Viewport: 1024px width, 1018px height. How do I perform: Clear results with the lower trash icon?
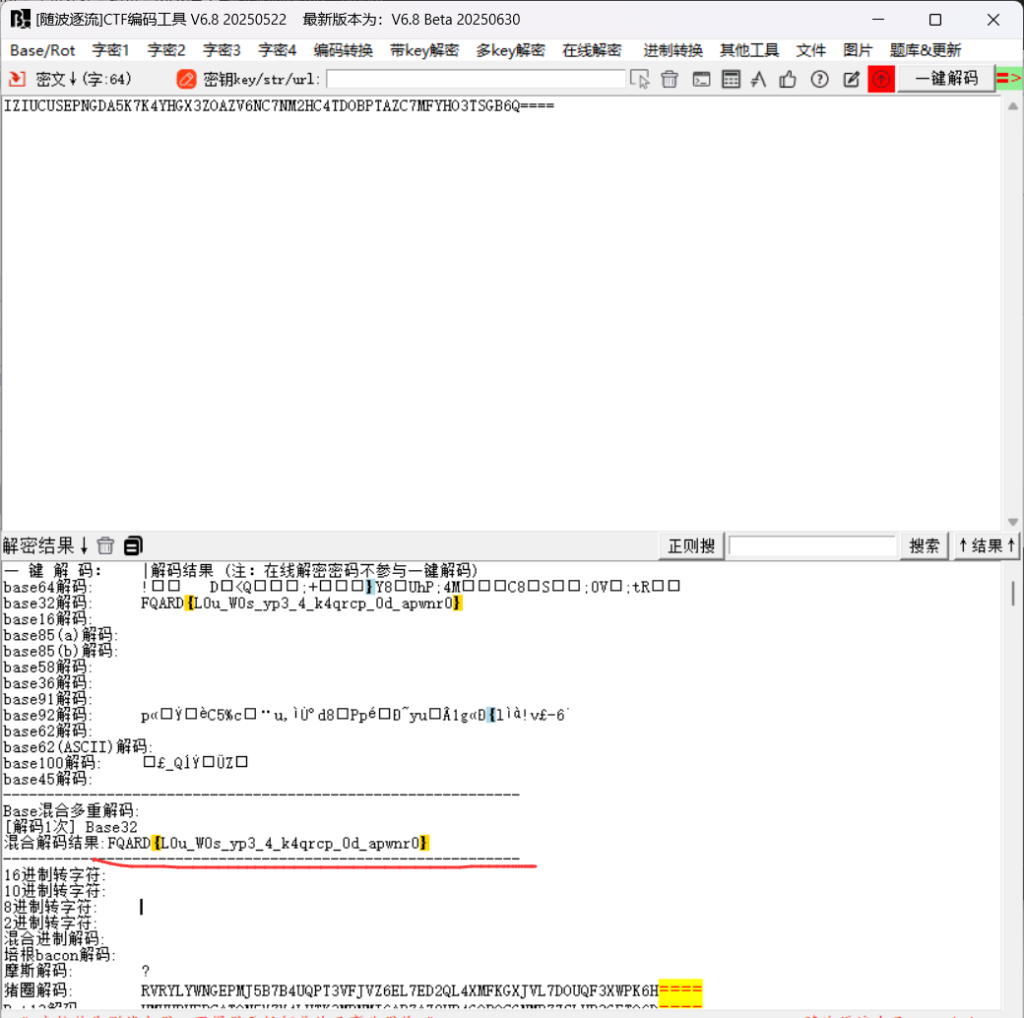click(x=106, y=546)
